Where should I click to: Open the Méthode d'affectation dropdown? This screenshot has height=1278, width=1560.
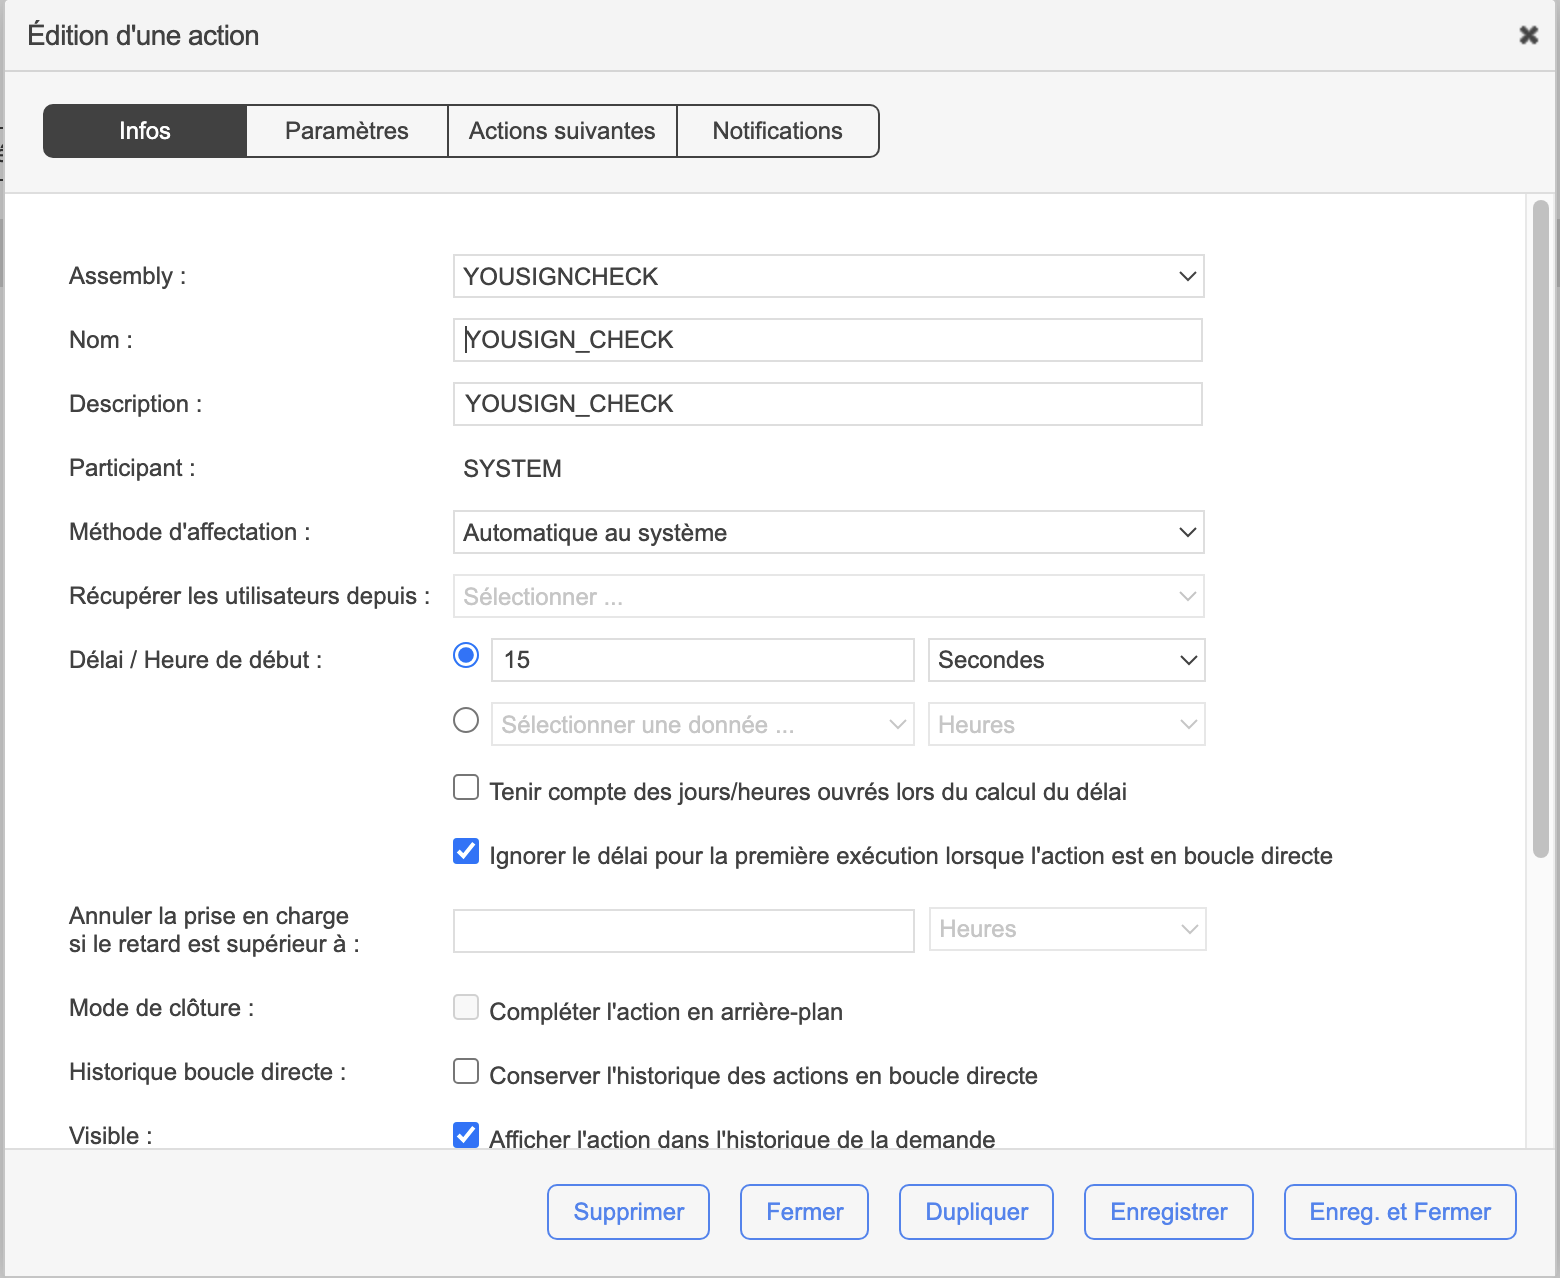point(828,532)
